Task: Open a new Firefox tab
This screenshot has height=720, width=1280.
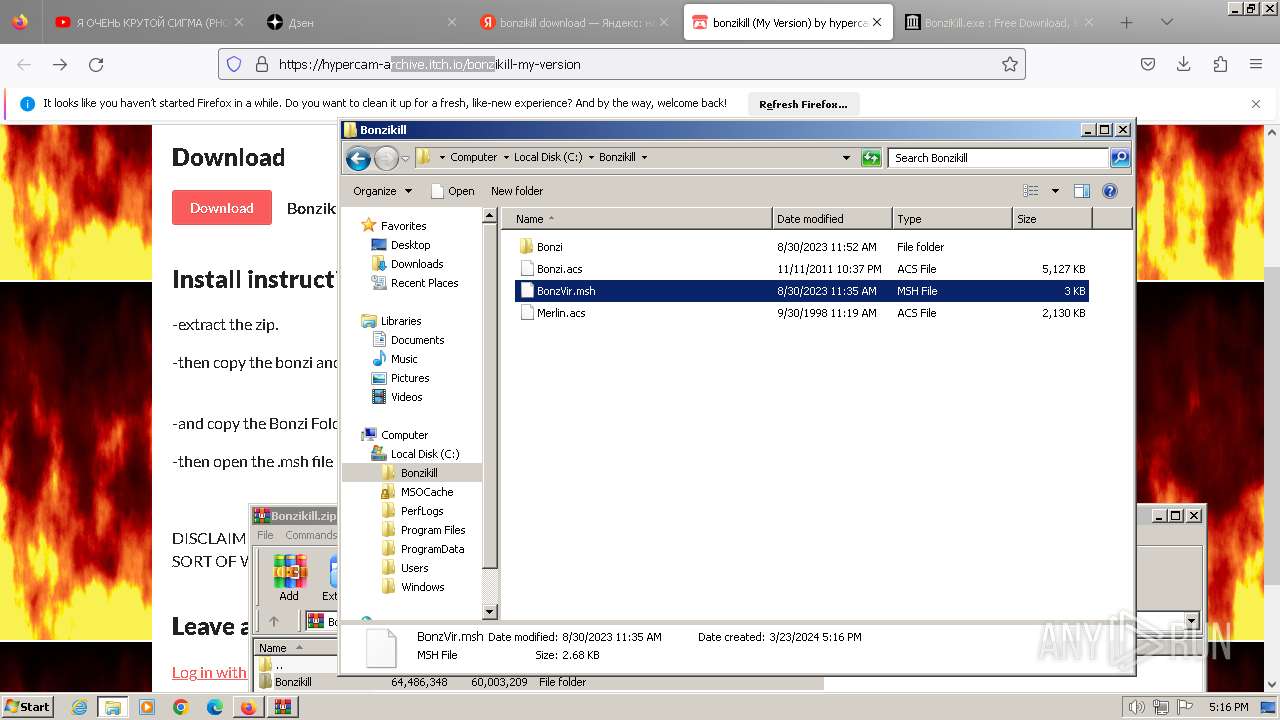Action: pyautogui.click(x=1127, y=22)
